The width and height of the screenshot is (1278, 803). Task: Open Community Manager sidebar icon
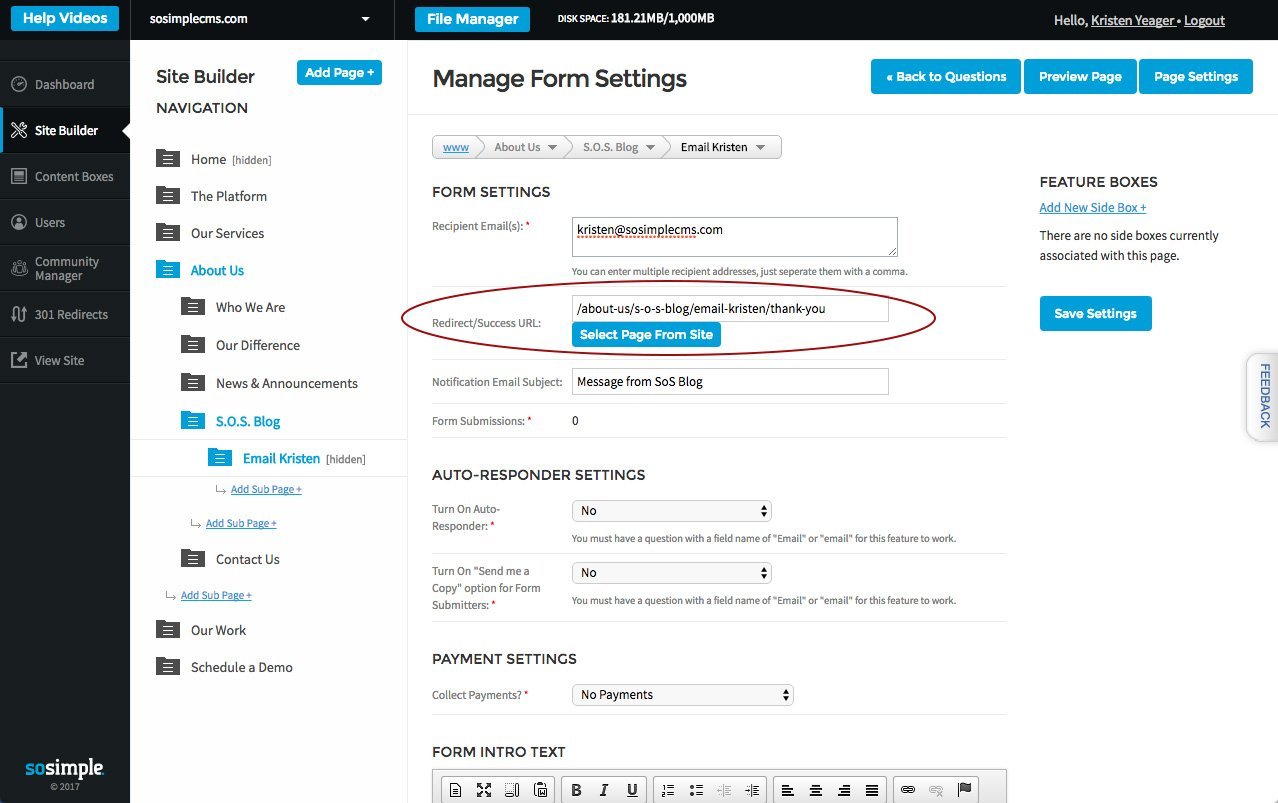click(x=18, y=269)
